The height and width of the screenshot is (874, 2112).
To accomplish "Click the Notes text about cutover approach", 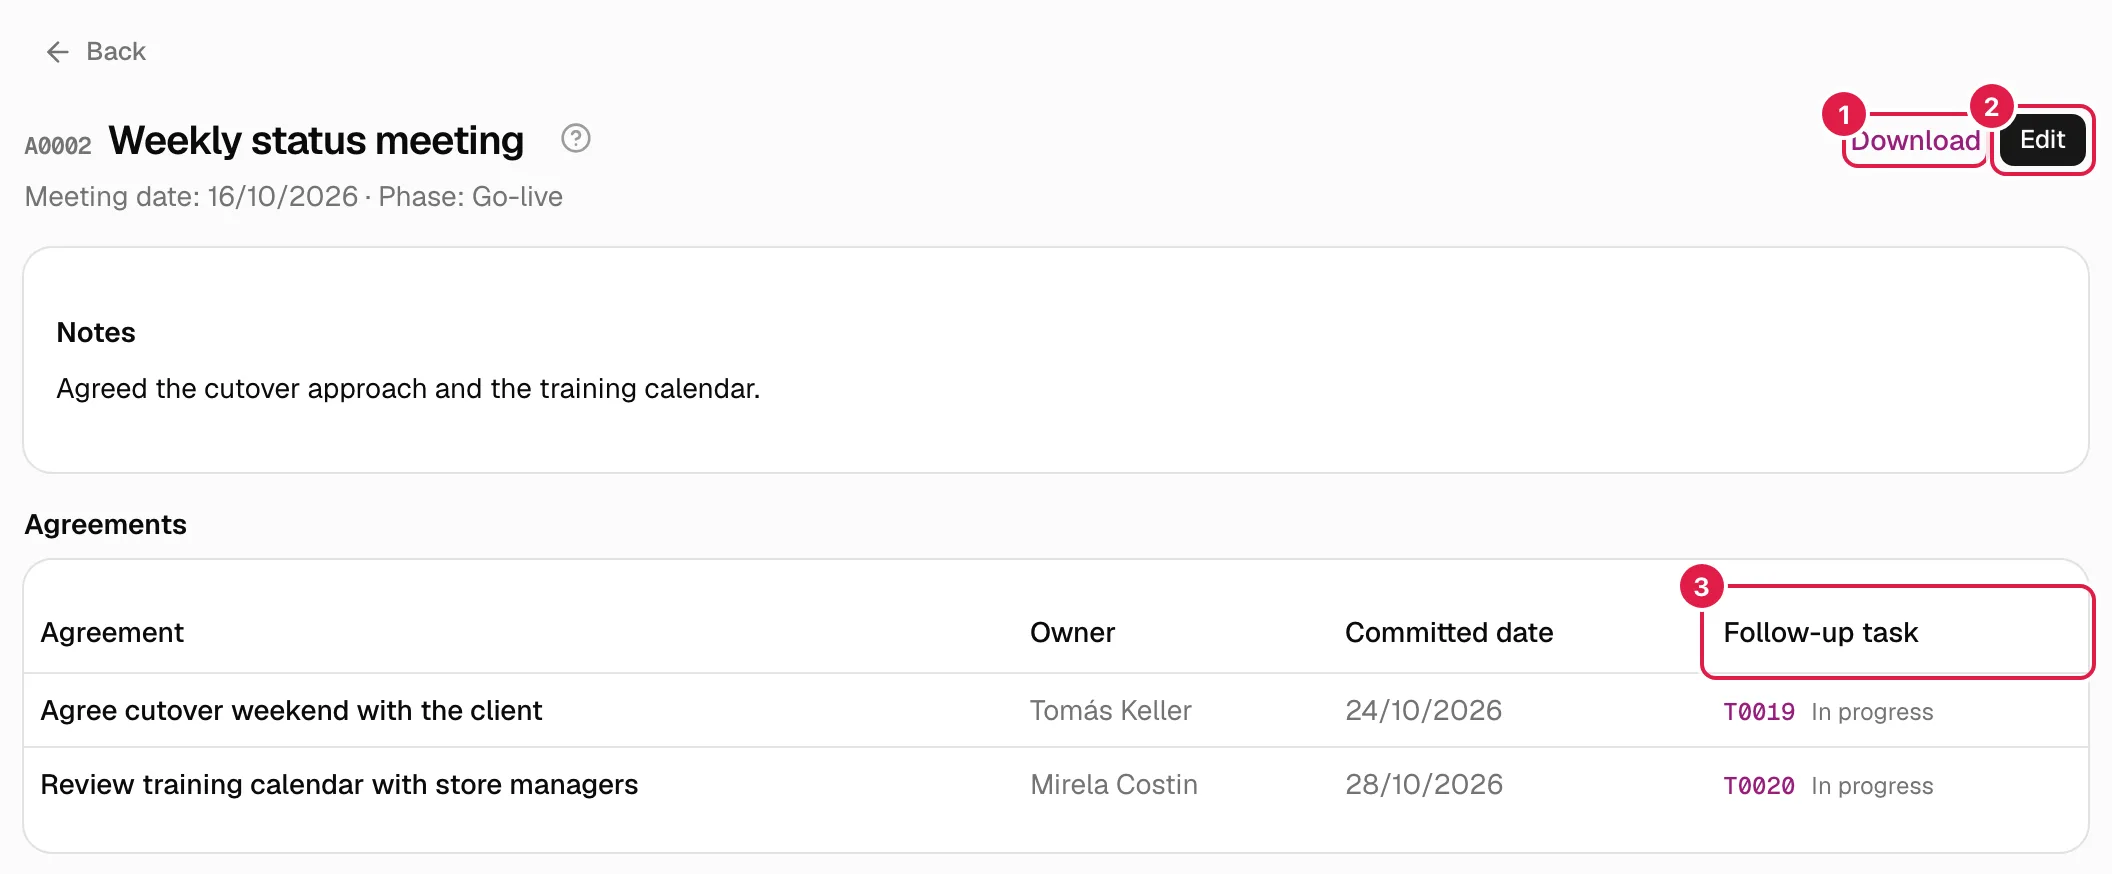I will 408,388.
